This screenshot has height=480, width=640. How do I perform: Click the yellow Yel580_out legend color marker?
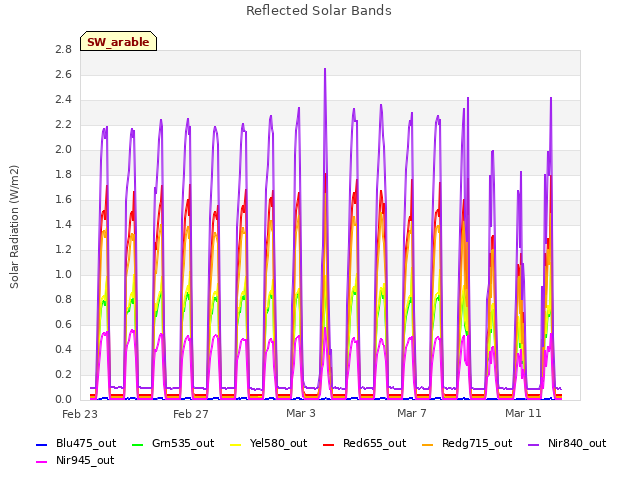pyautogui.click(x=236, y=444)
